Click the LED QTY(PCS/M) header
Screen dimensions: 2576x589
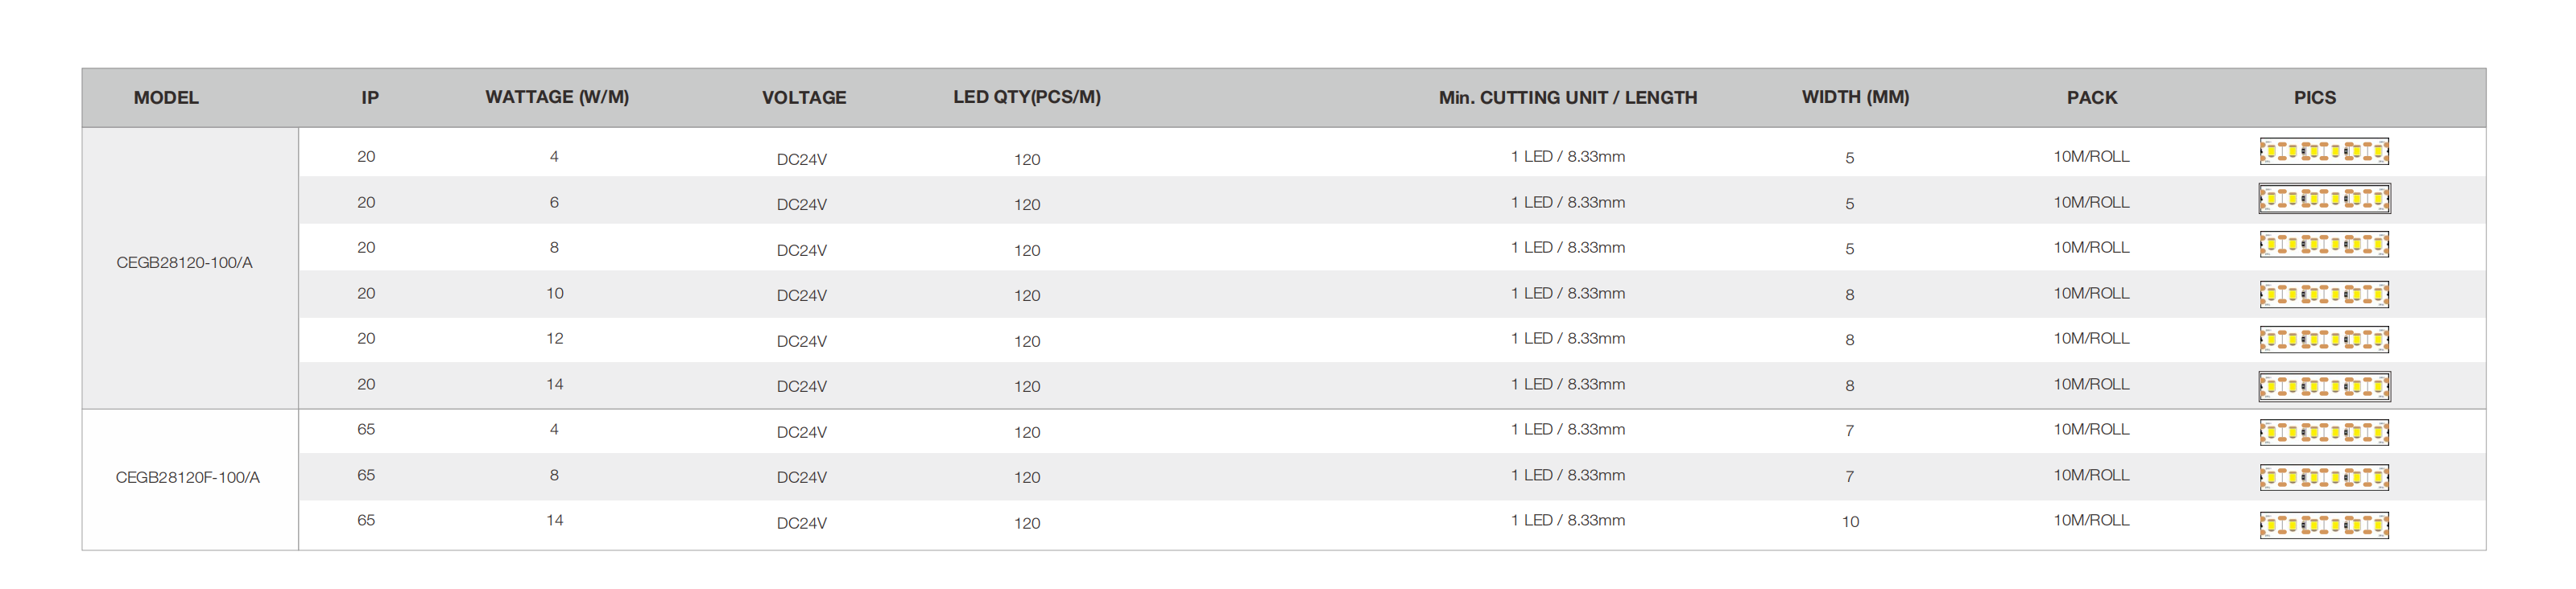[x=1026, y=97]
